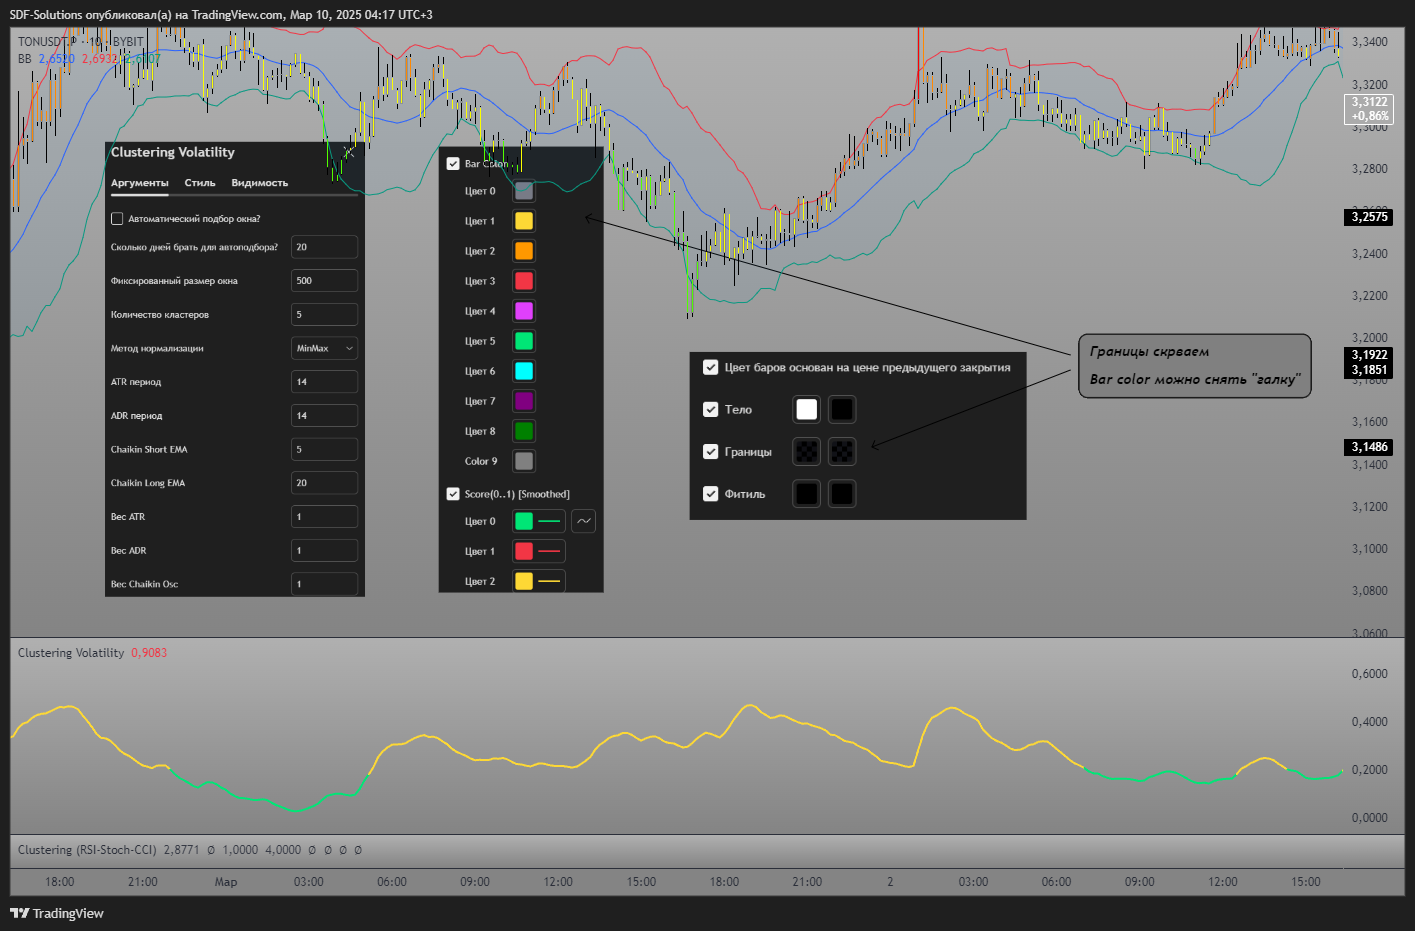1415x931 pixels.
Task: Toggle the Границы checkbox
Action: point(711,452)
